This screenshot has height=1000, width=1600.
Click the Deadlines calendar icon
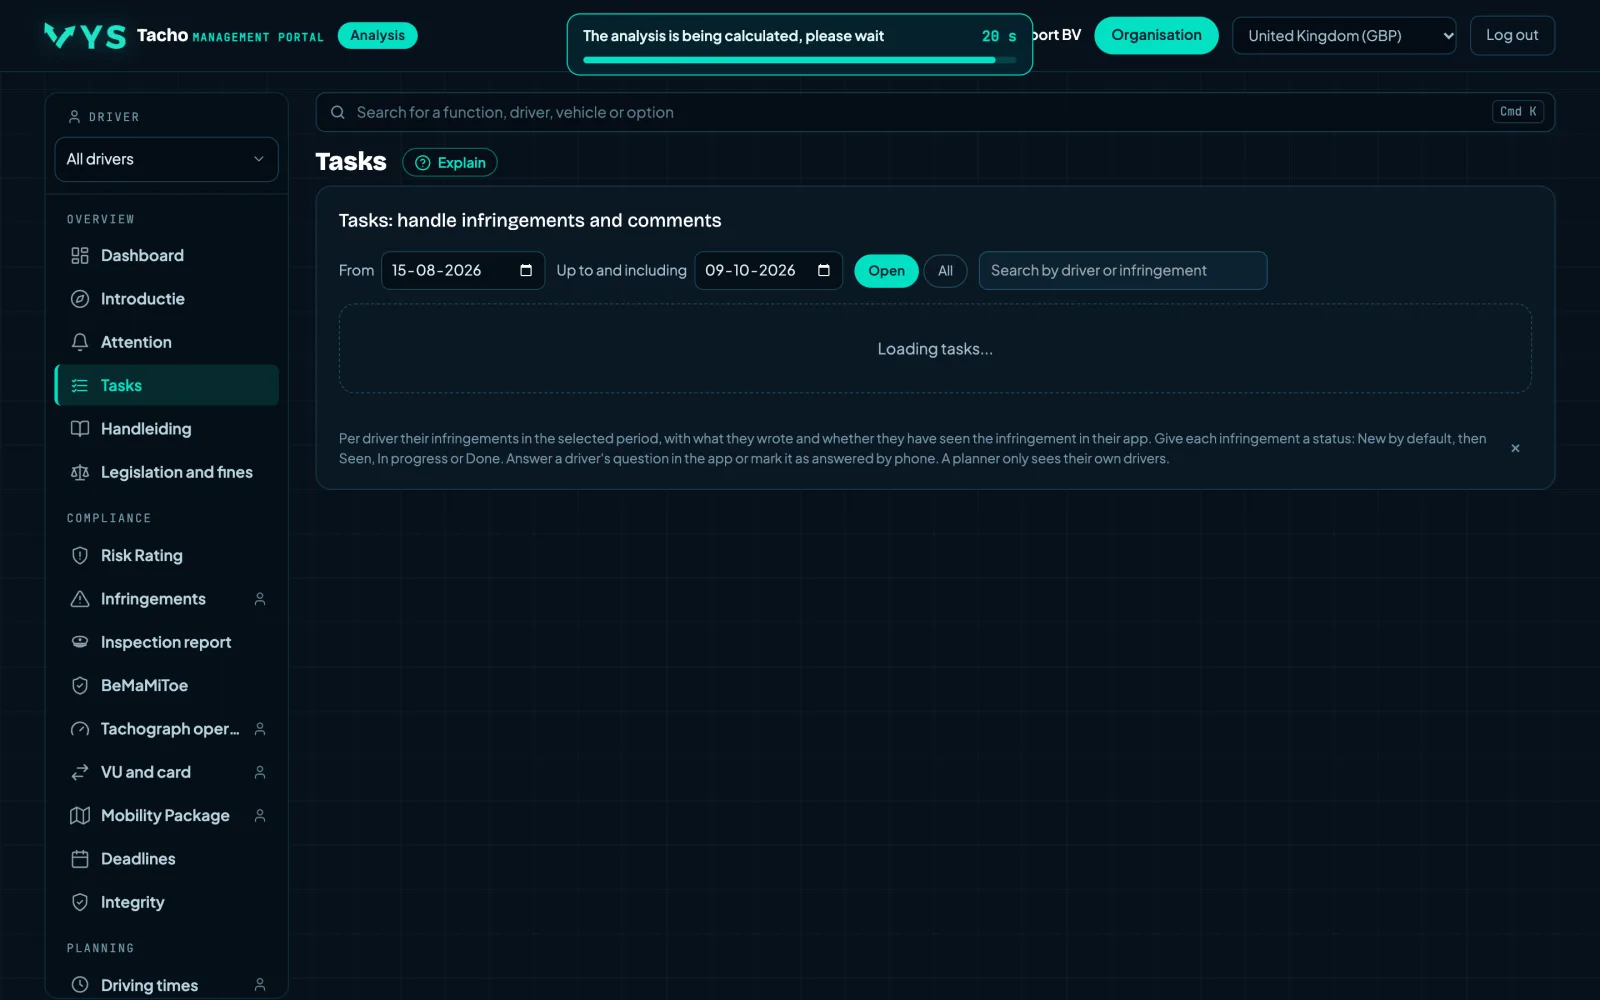coord(80,859)
